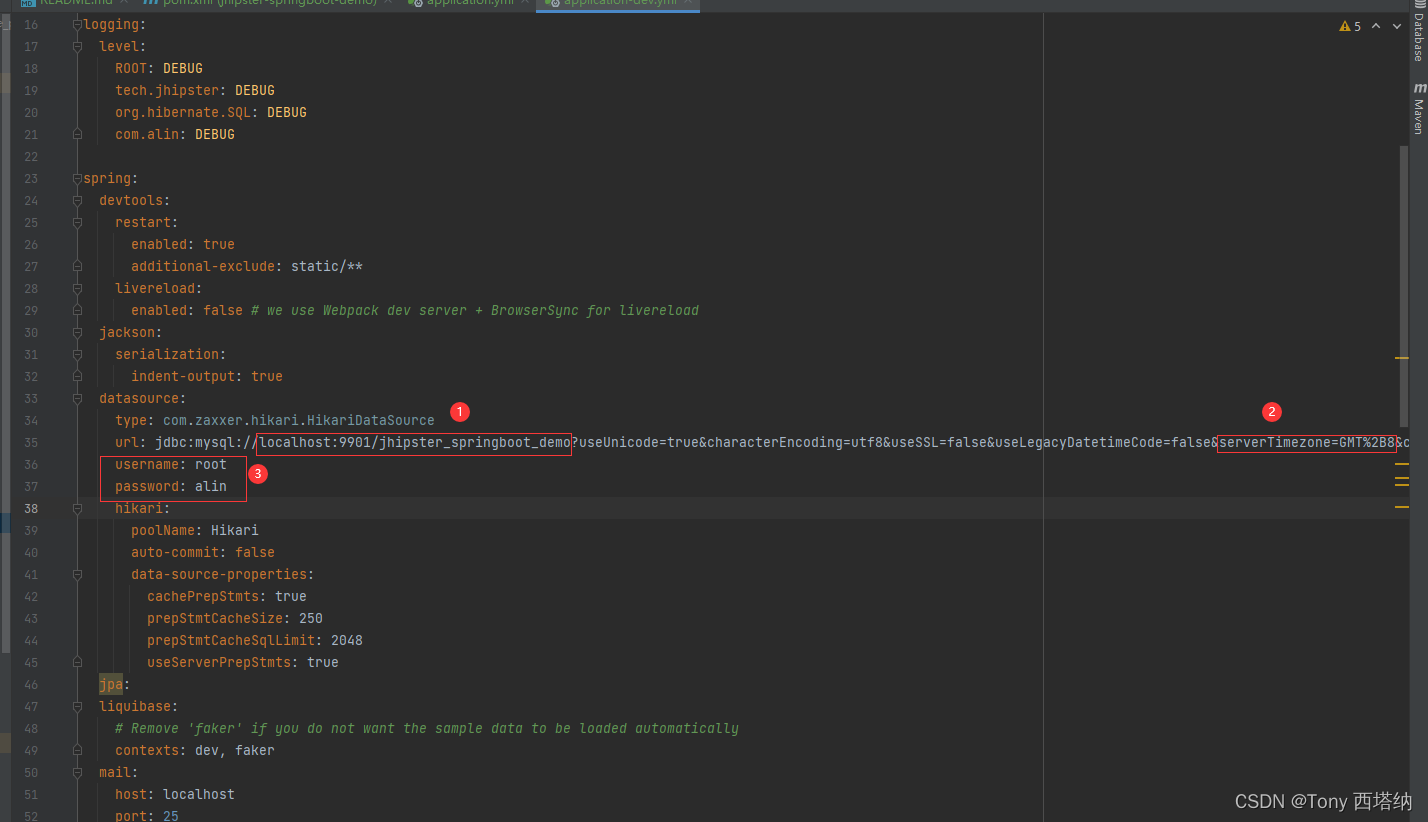Collapse the logging block fold marker
Image resolution: width=1428 pixels, height=822 pixels.
click(x=77, y=25)
